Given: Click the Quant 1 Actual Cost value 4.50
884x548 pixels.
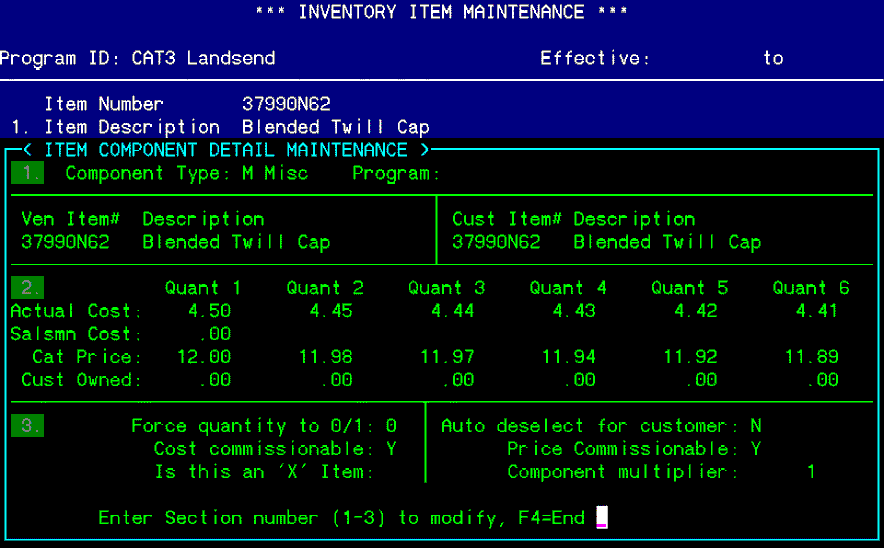Looking at the screenshot, I should (x=209, y=311).
